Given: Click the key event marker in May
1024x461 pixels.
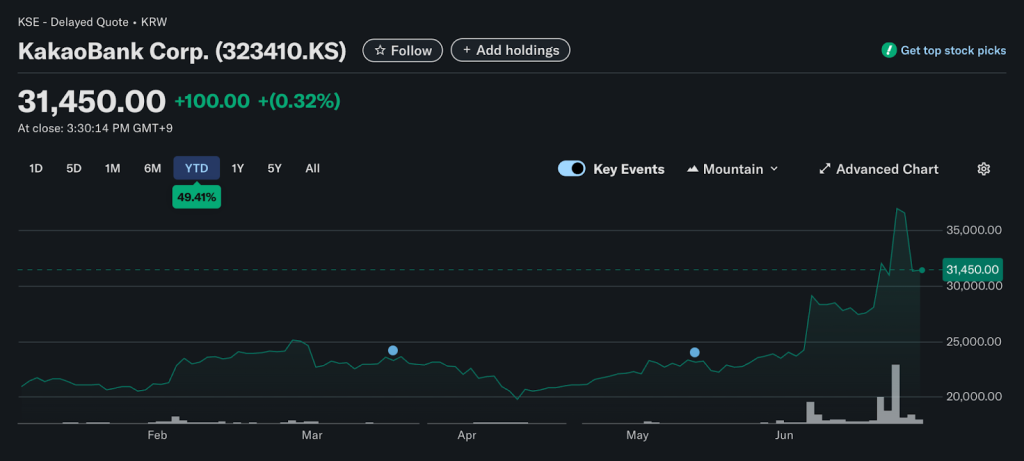Looking at the screenshot, I should [695, 352].
